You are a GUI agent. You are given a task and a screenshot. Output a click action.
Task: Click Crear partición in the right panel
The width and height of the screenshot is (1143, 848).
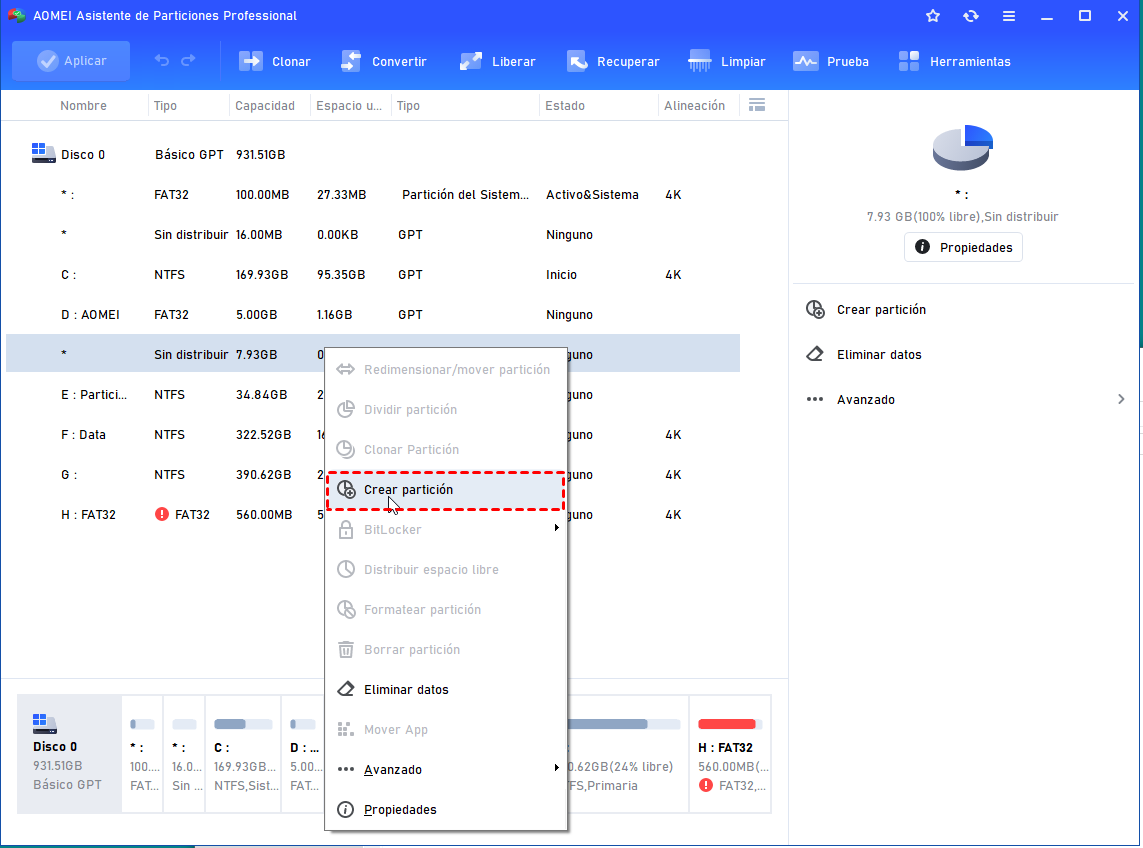pos(881,310)
